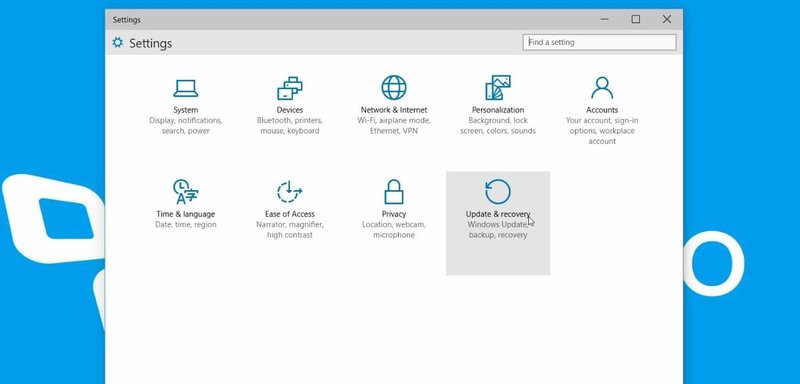Click the Settings gear icon in header
Screen dimensions: 800x384
[118, 42]
